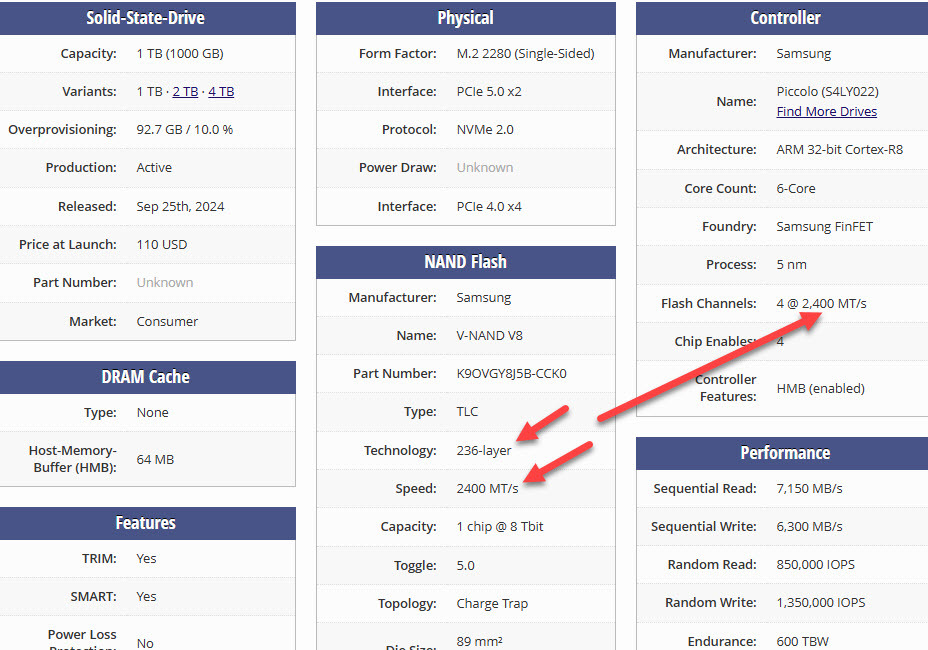Click the 600 TBW endurance value
Image resolution: width=928 pixels, height=650 pixels.
tap(802, 642)
